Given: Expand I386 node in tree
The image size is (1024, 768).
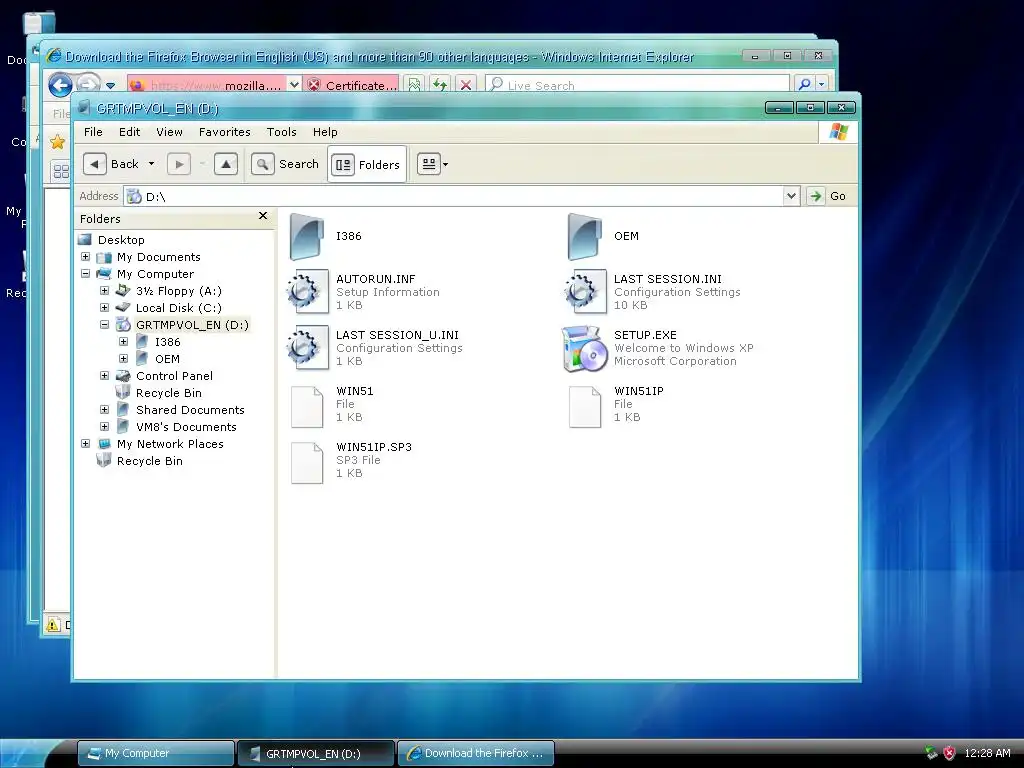Looking at the screenshot, I should pyautogui.click(x=123, y=342).
